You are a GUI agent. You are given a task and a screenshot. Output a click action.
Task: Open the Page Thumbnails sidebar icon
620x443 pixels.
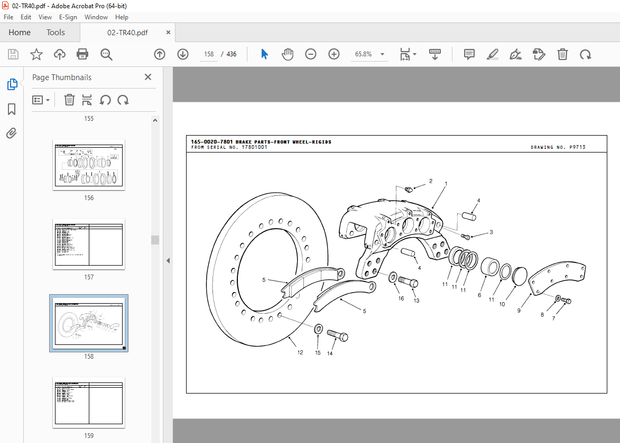coord(12,84)
